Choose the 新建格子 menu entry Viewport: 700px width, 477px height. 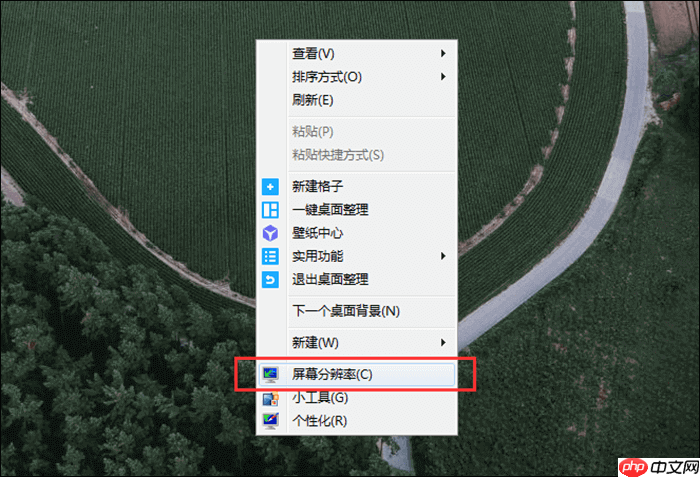click(356, 187)
